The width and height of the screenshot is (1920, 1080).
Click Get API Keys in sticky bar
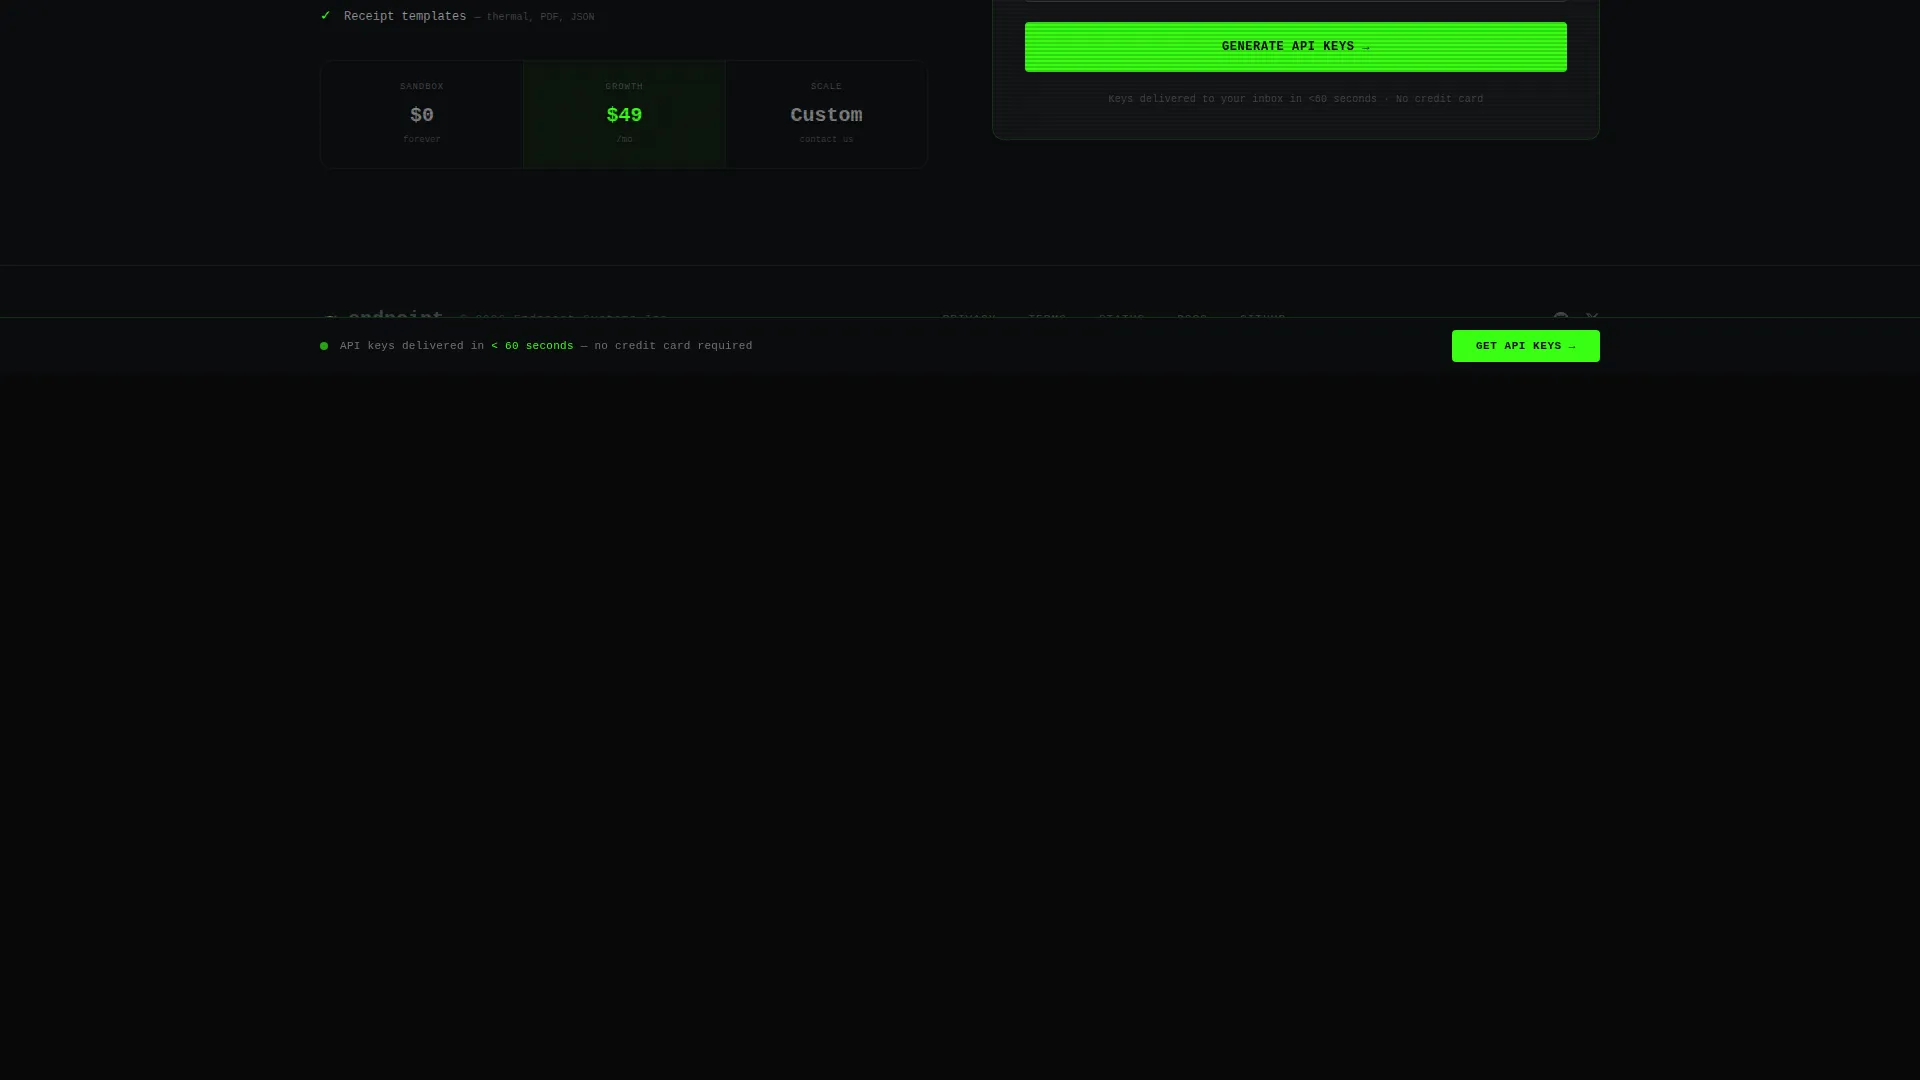(x=1525, y=346)
